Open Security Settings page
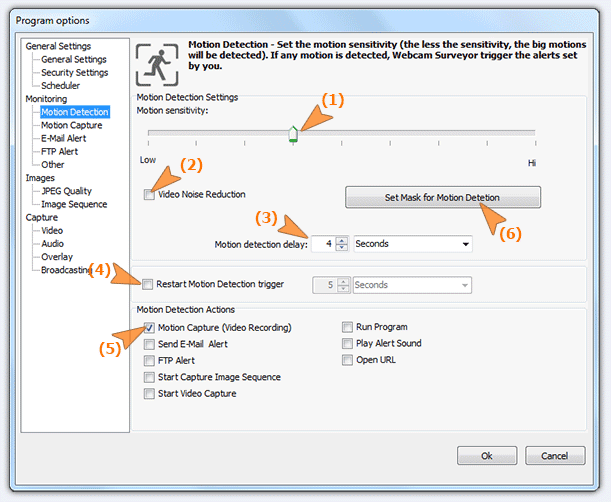The image size is (611, 502). coord(74,72)
